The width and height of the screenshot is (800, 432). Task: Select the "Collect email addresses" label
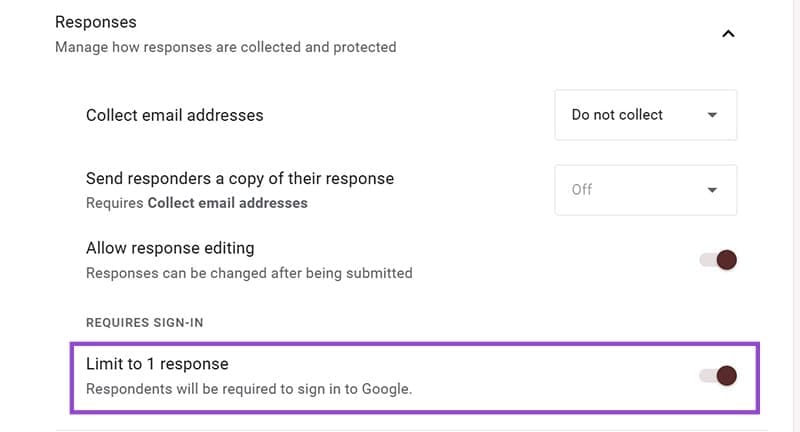tap(175, 115)
